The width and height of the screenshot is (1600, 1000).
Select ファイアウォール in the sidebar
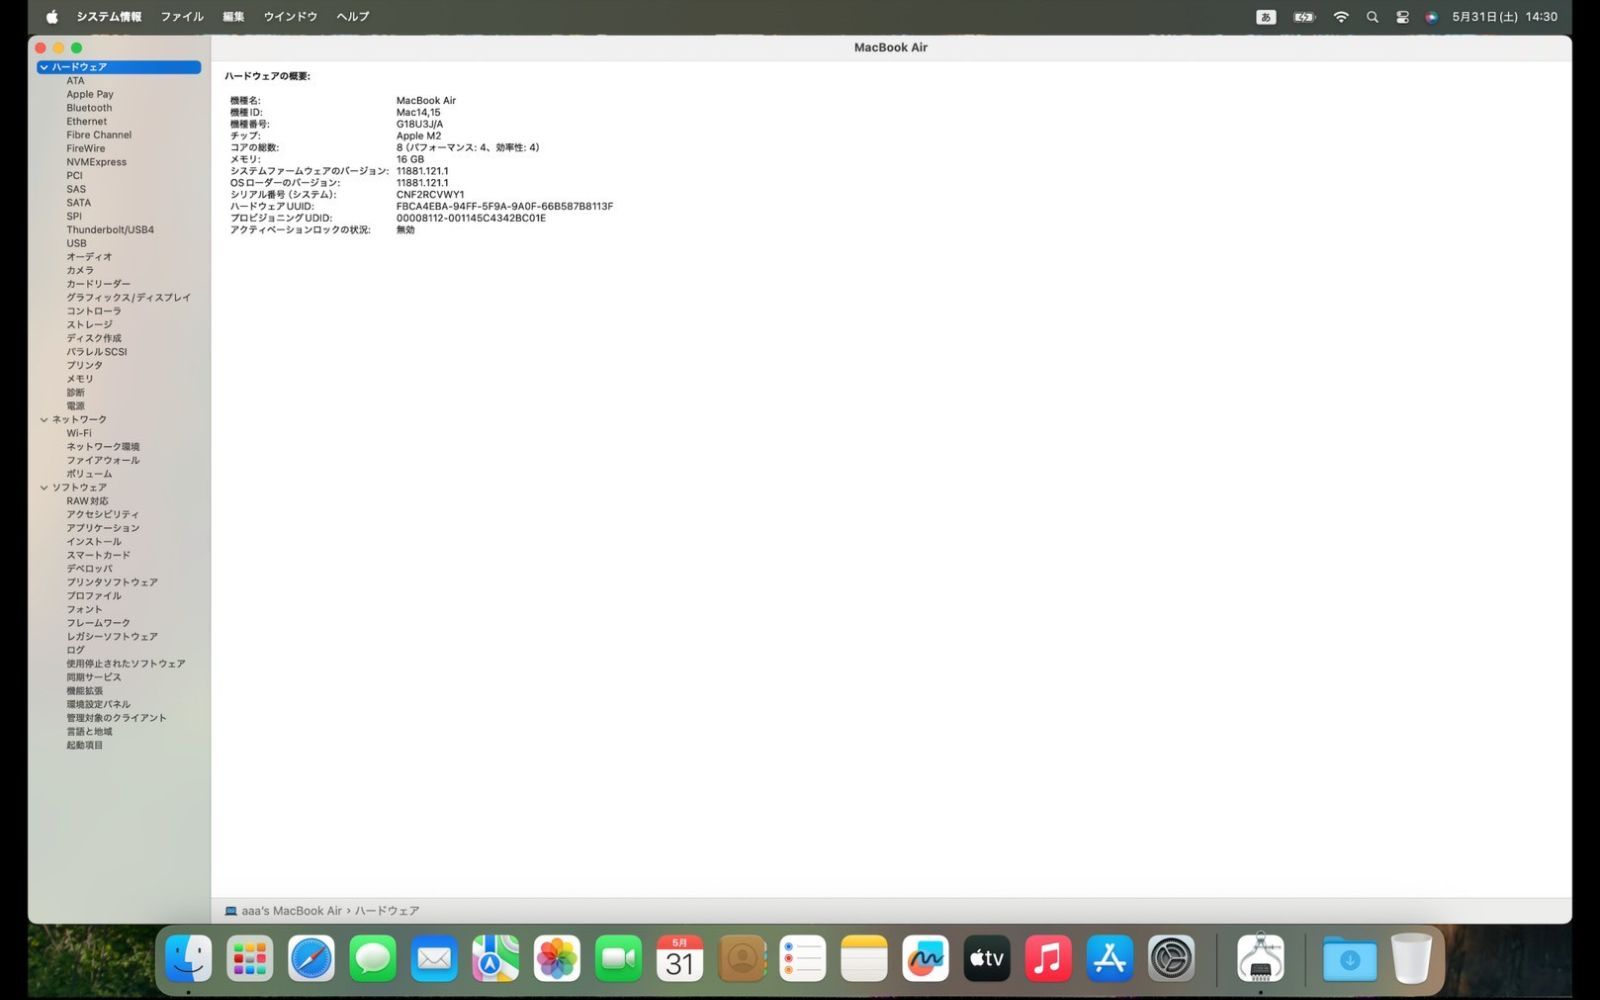pyautogui.click(x=103, y=460)
